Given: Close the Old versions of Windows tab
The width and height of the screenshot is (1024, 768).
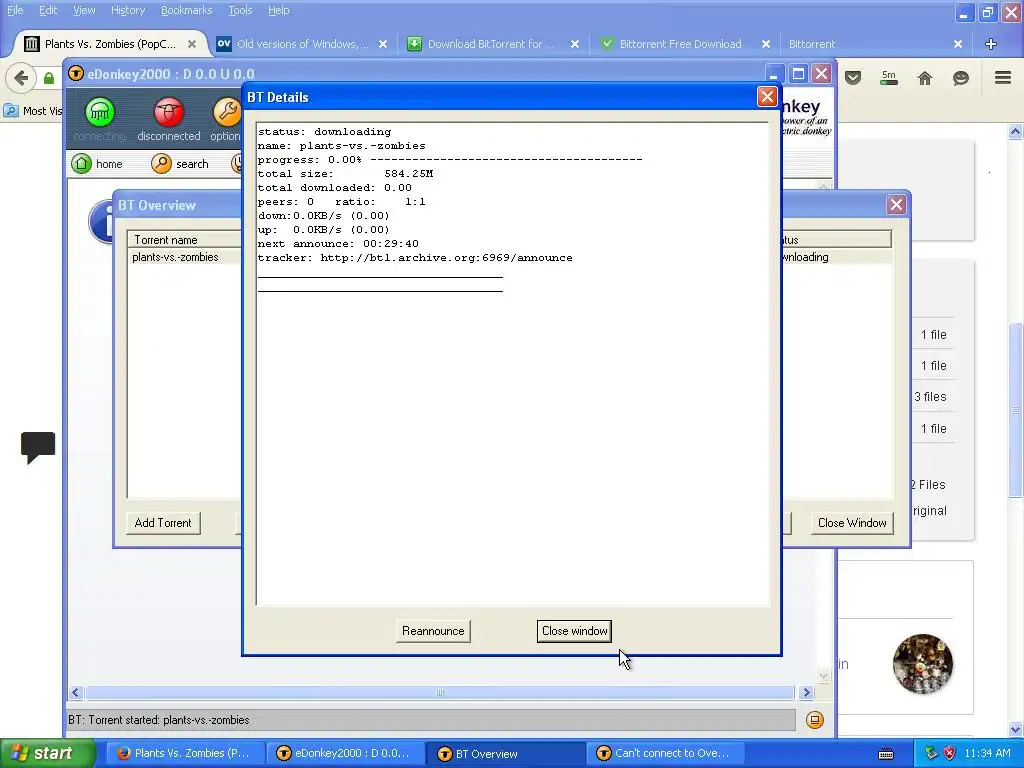Looking at the screenshot, I should point(383,44).
